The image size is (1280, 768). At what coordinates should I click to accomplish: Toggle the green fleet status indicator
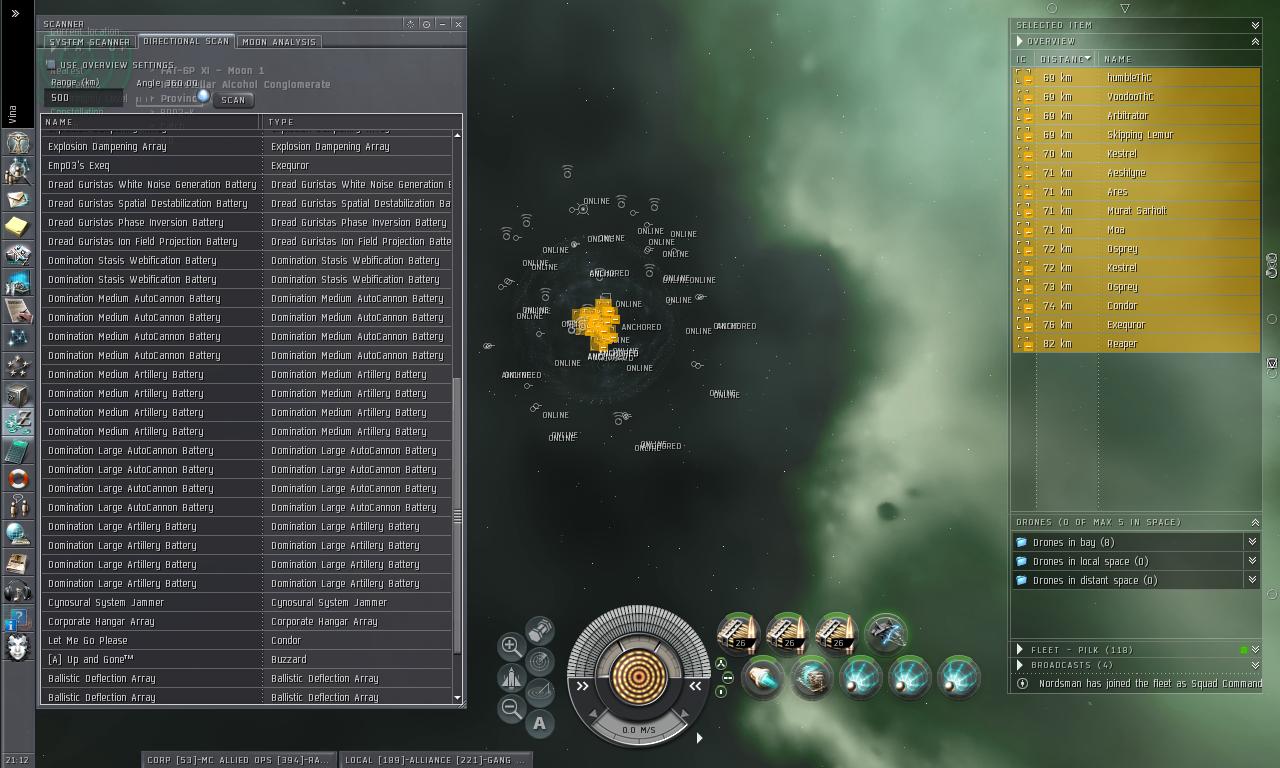click(x=1243, y=650)
